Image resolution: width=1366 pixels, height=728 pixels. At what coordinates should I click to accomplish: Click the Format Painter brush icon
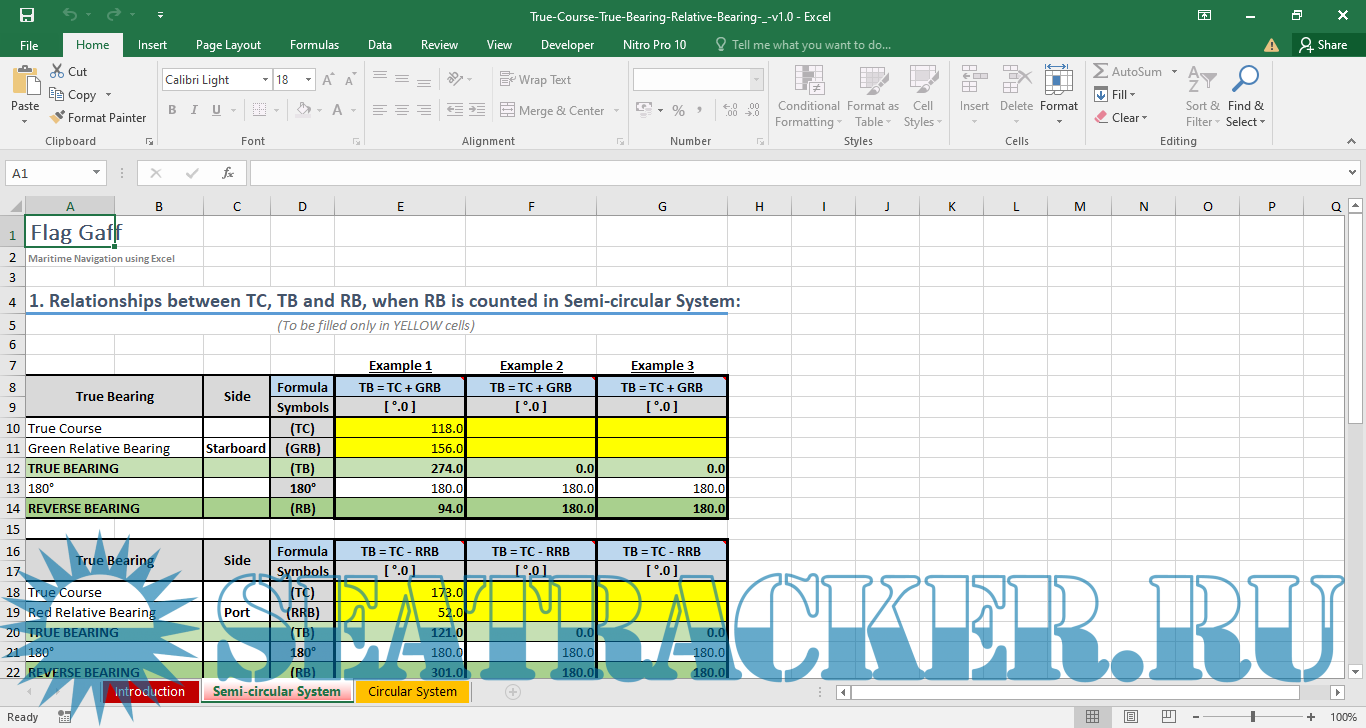58,117
